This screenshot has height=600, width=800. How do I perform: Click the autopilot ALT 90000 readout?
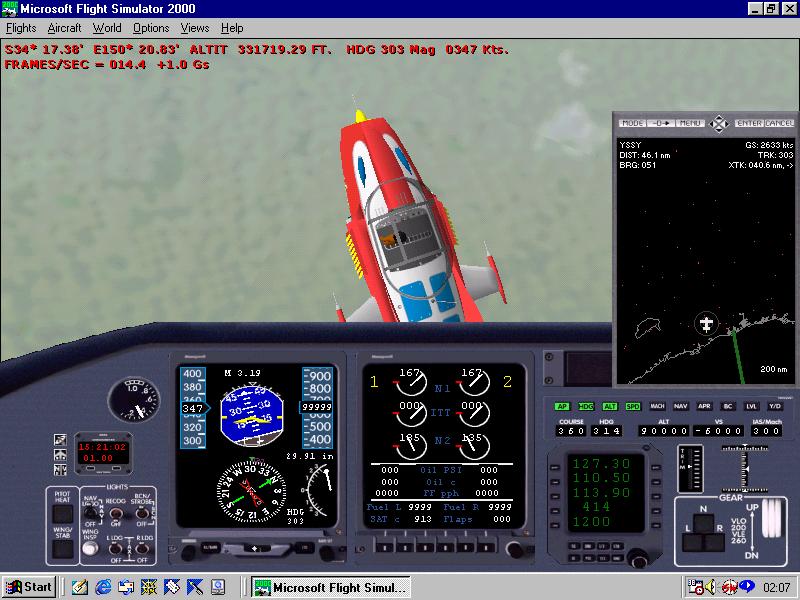click(x=663, y=431)
